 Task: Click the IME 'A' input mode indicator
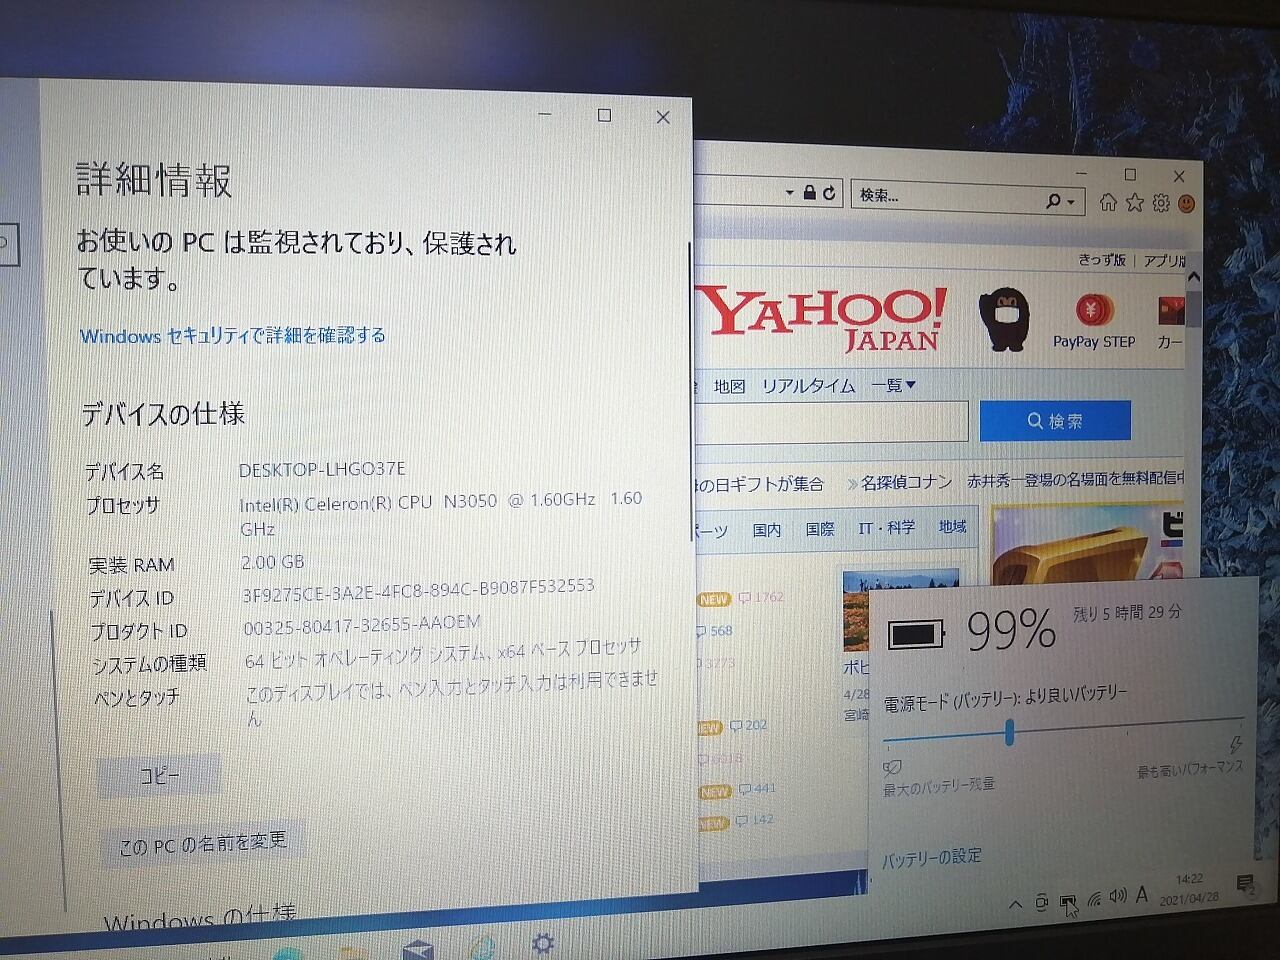pyautogui.click(x=1142, y=894)
